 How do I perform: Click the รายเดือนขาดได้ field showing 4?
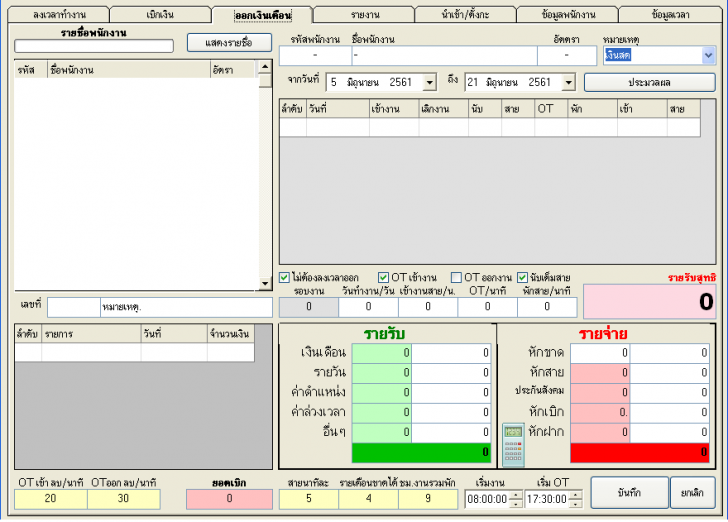coord(368,499)
